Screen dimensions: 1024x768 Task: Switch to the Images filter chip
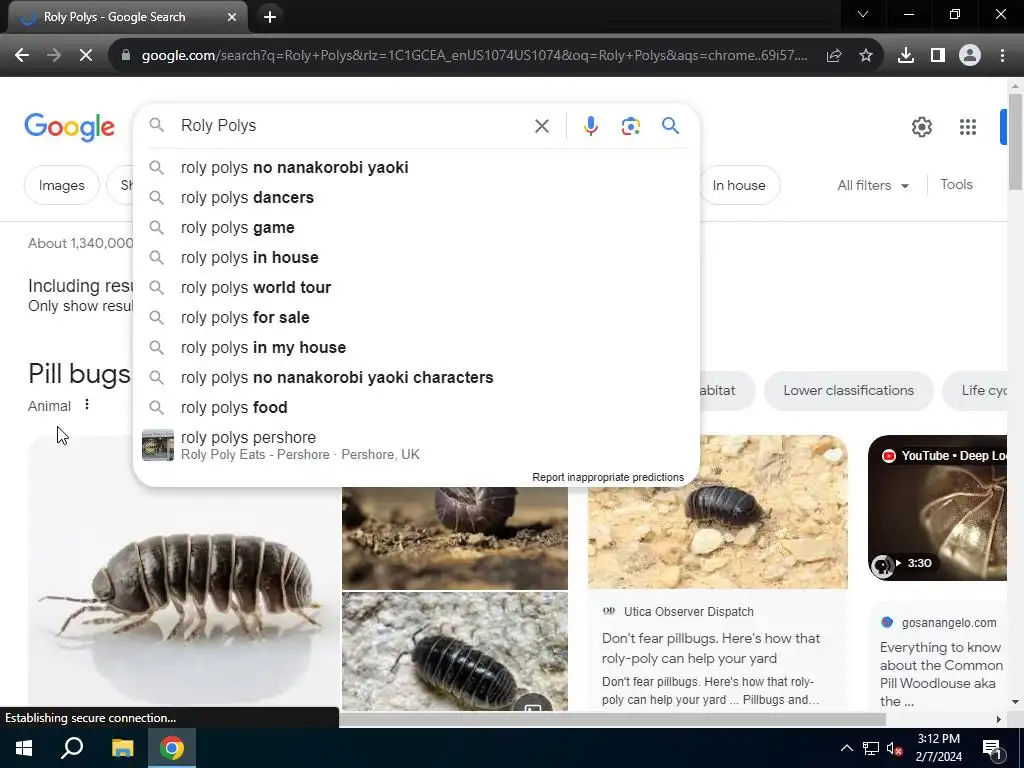click(x=61, y=185)
